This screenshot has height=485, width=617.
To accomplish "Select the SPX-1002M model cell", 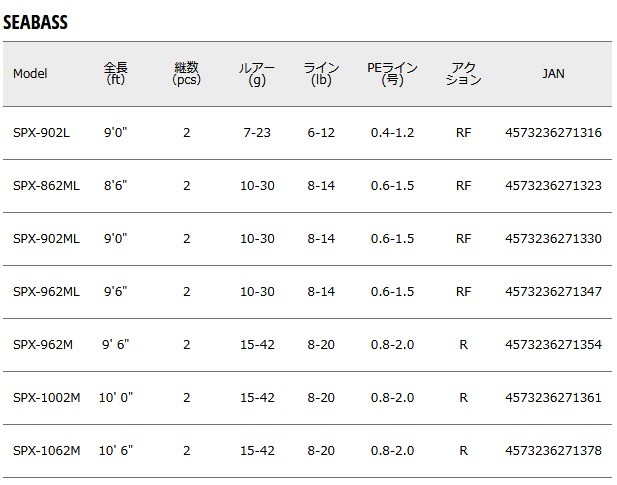I will pos(45,398).
